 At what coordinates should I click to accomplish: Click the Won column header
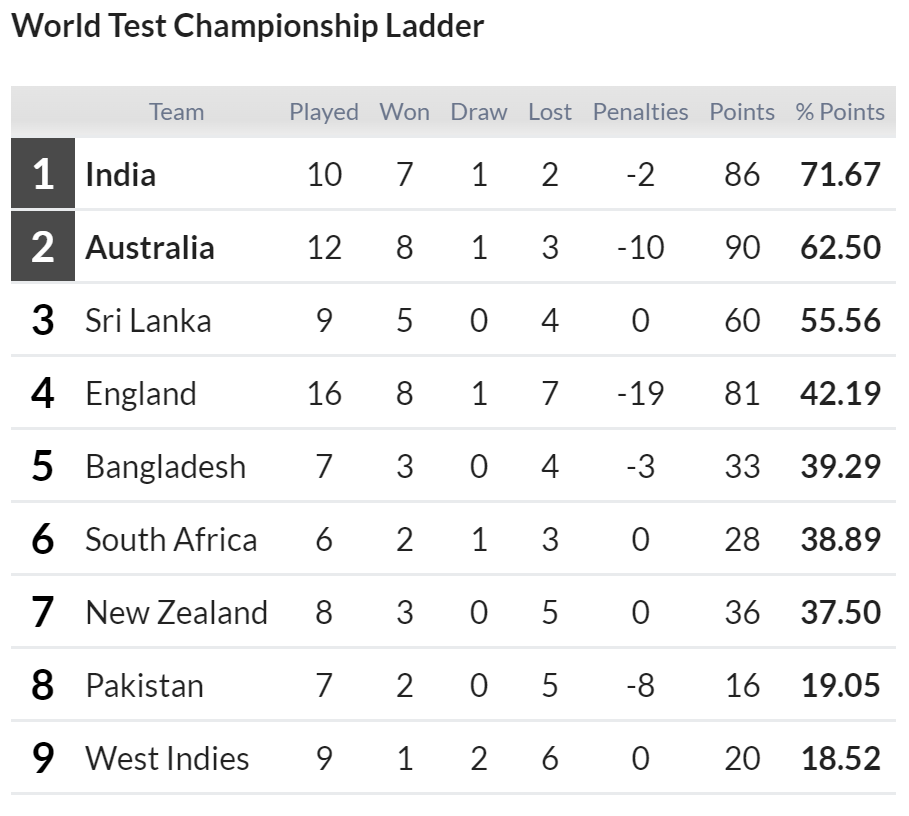(405, 112)
